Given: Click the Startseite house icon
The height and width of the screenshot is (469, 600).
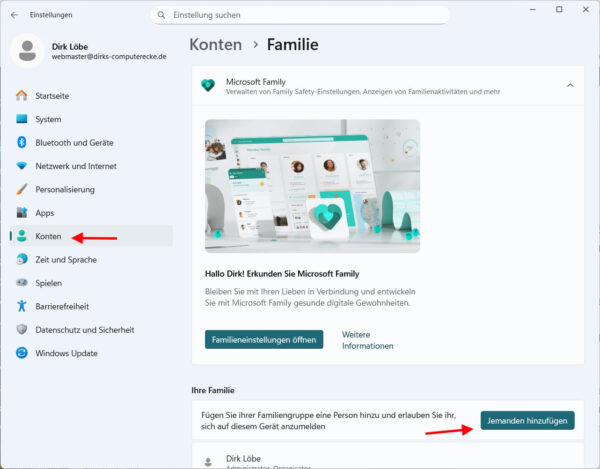Looking at the screenshot, I should (x=22, y=96).
